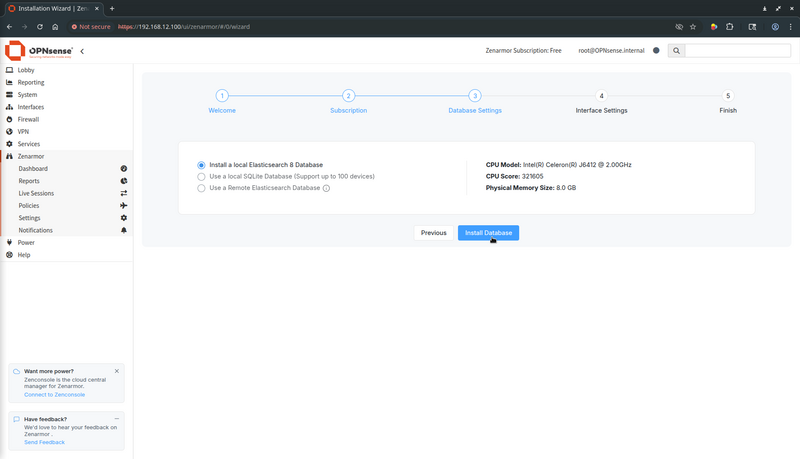Click the Notifications bell icon
The width and height of the screenshot is (800, 459).
tap(123, 230)
